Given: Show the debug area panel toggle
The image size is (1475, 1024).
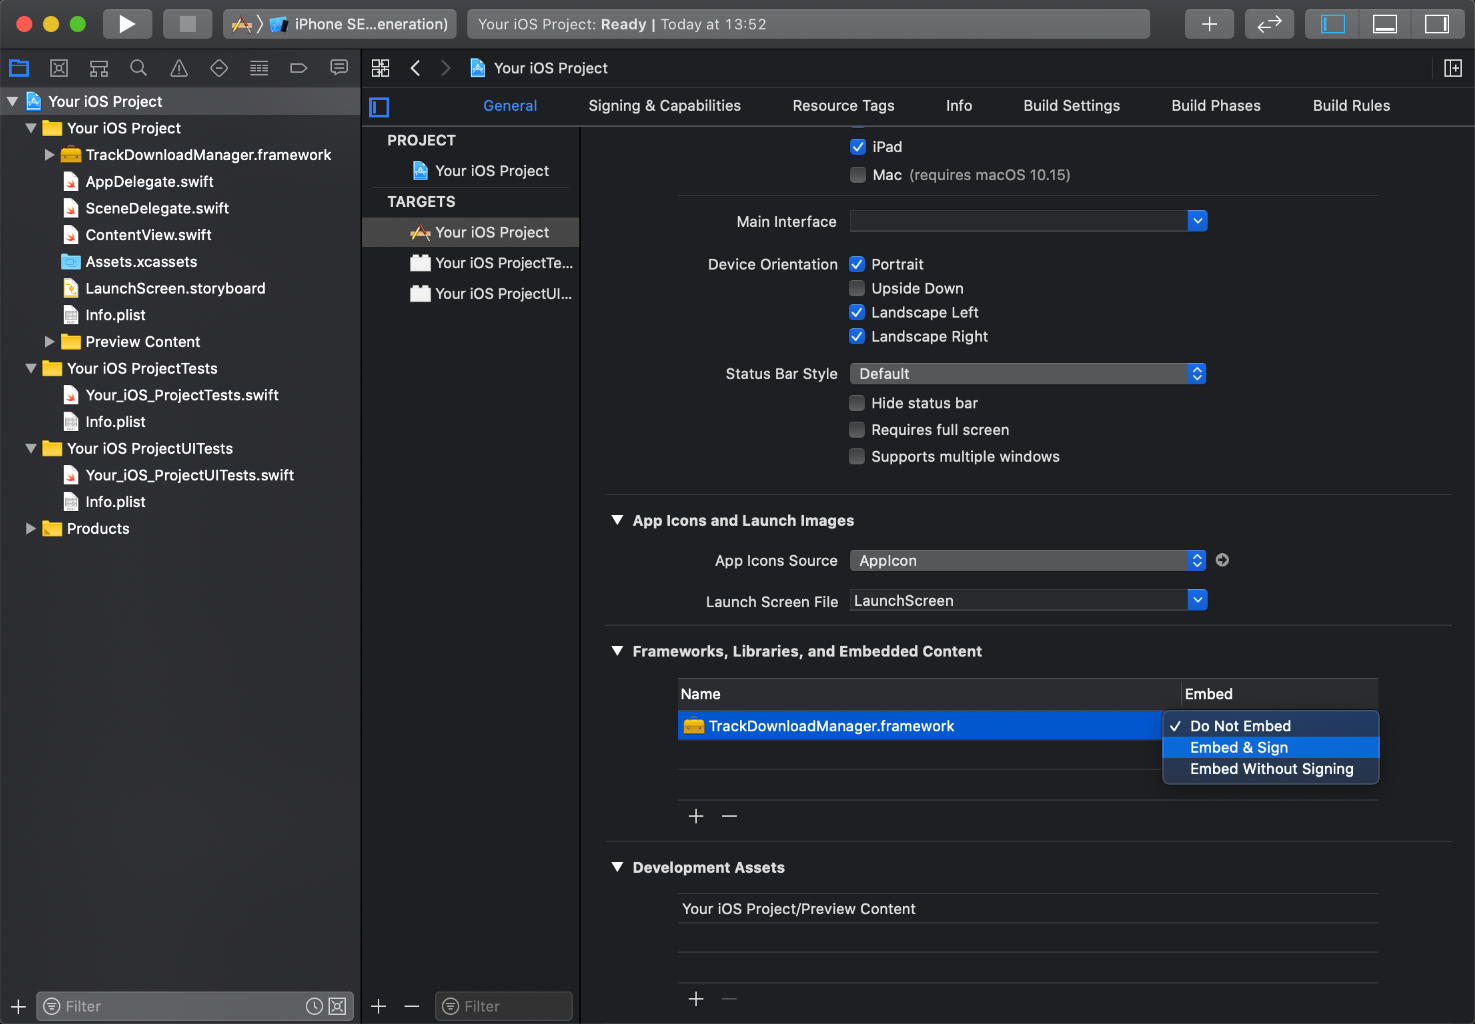Looking at the screenshot, I should click(1385, 24).
